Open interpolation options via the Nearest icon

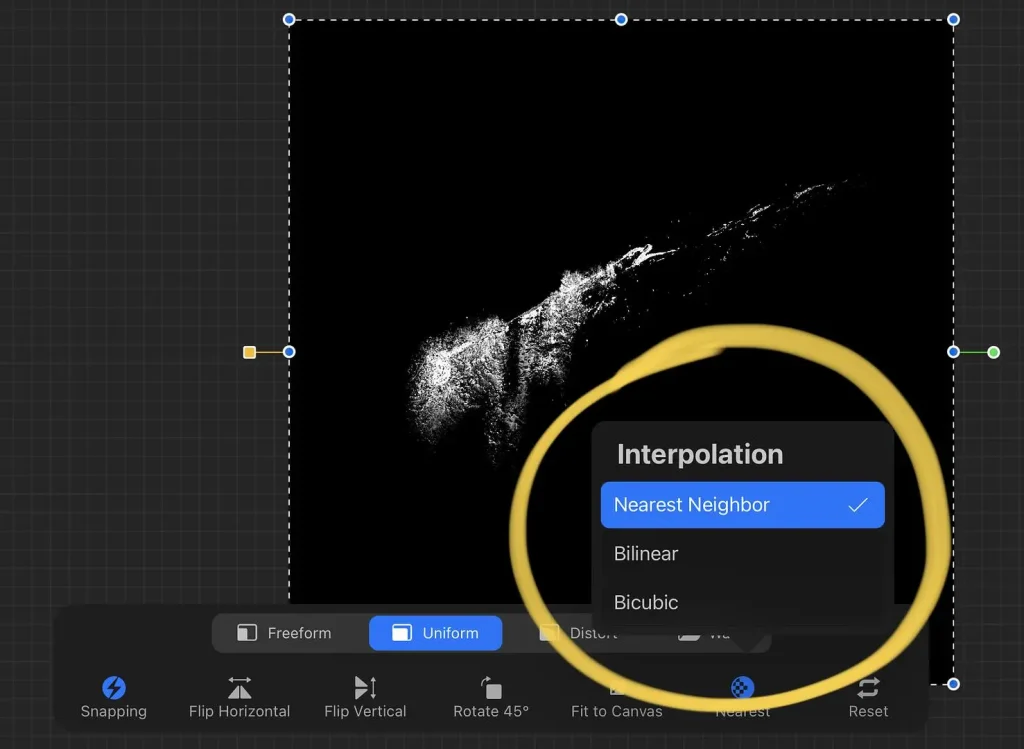click(x=741, y=688)
